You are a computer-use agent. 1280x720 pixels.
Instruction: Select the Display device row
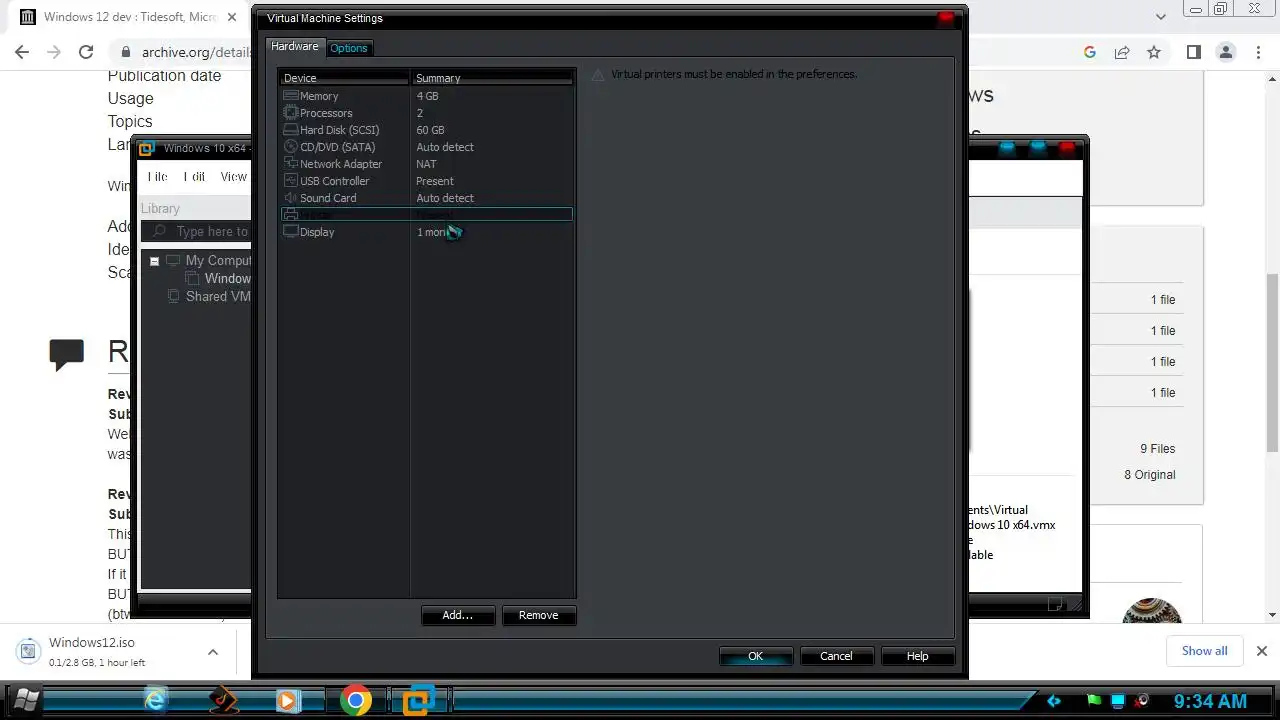coord(426,232)
